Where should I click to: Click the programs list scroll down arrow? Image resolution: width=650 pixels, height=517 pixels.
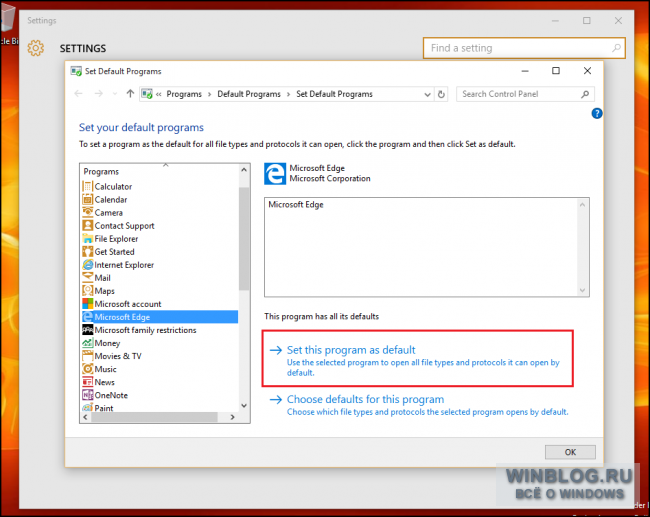[244, 405]
